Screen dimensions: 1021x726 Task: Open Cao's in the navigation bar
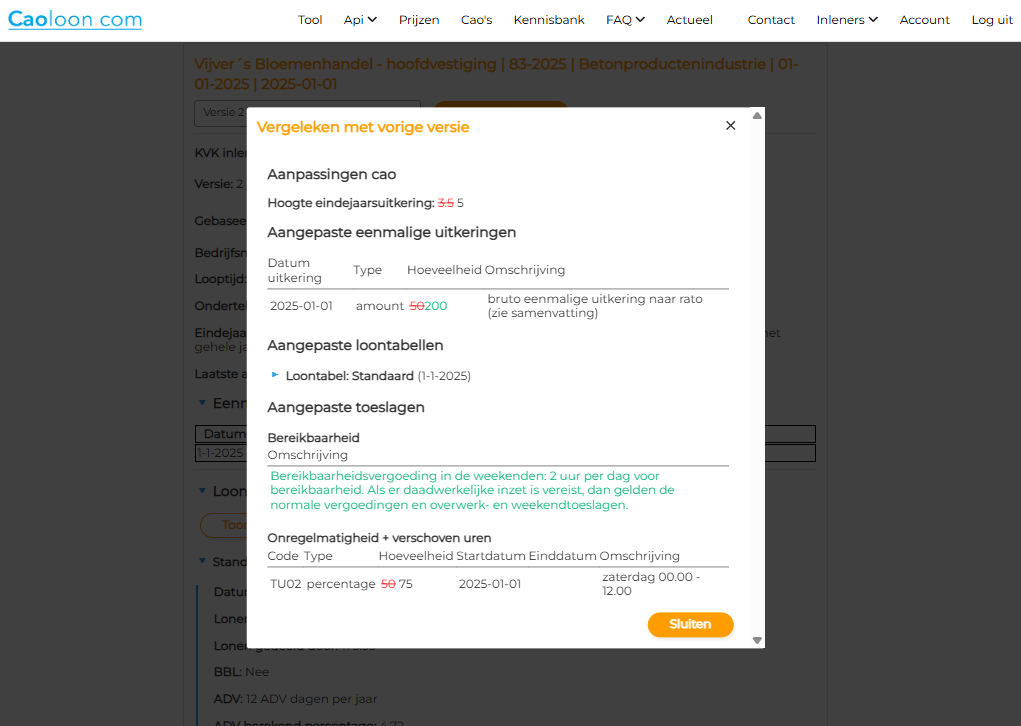[476, 20]
